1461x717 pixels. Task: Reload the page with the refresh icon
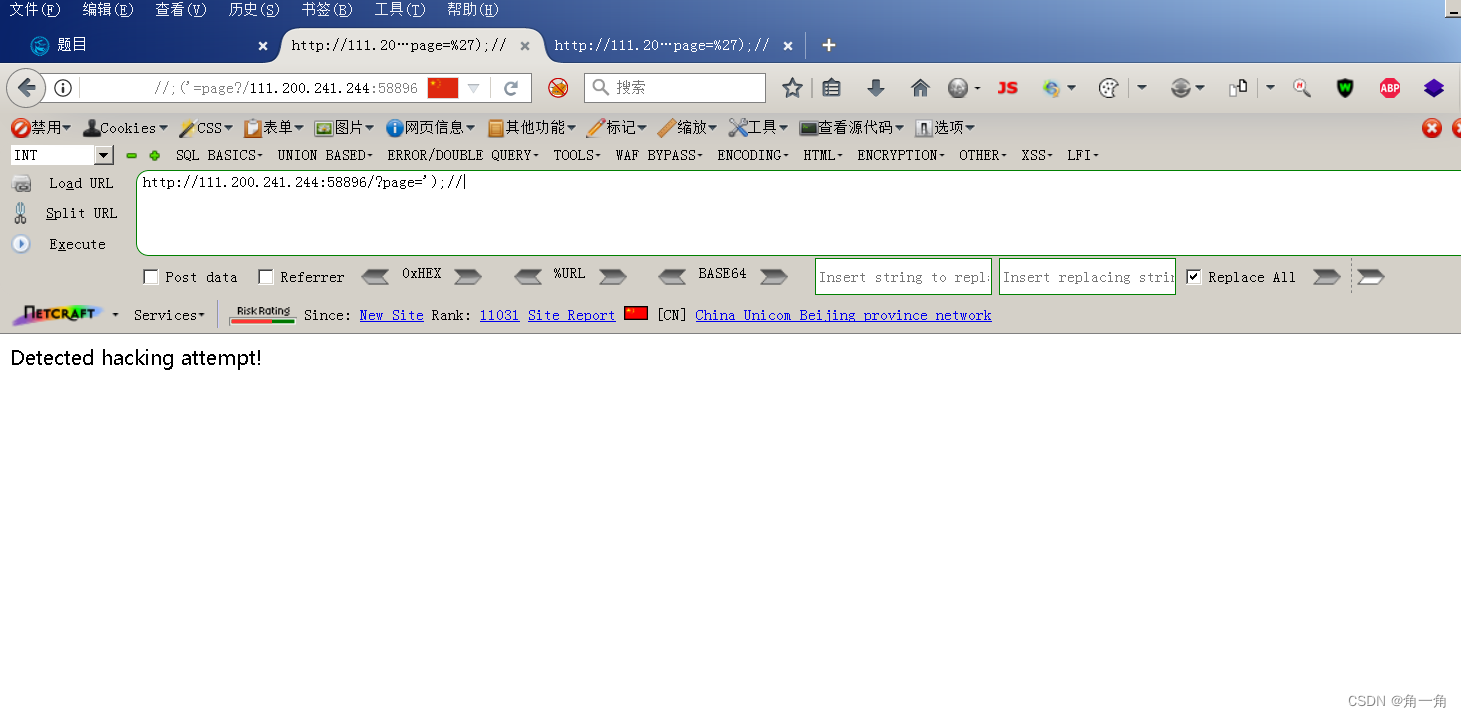(510, 88)
